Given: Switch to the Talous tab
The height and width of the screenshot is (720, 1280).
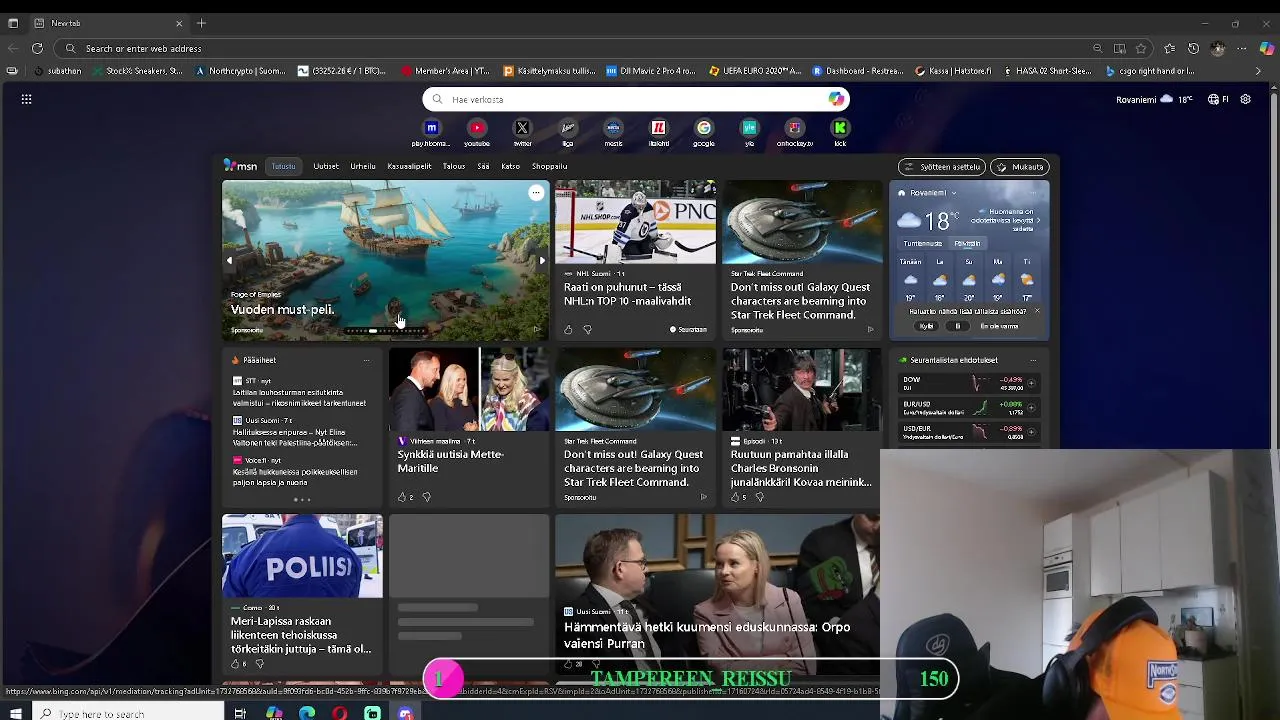Looking at the screenshot, I should click(x=454, y=167).
